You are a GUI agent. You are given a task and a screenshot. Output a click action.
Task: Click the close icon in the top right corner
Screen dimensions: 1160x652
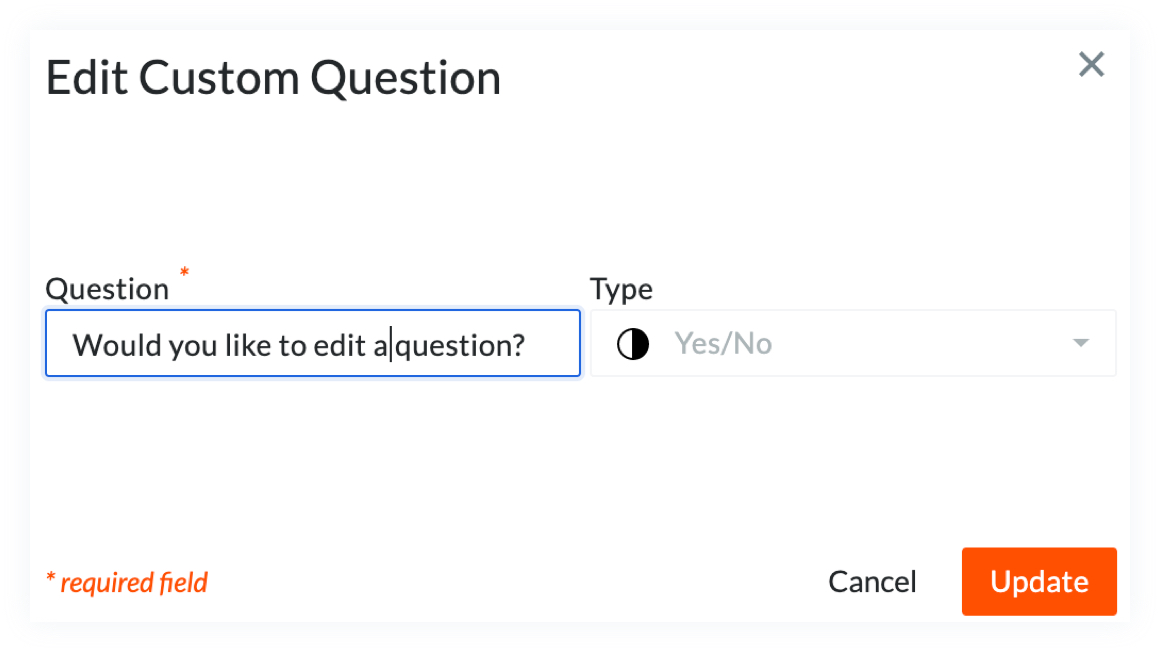pos(1091,64)
